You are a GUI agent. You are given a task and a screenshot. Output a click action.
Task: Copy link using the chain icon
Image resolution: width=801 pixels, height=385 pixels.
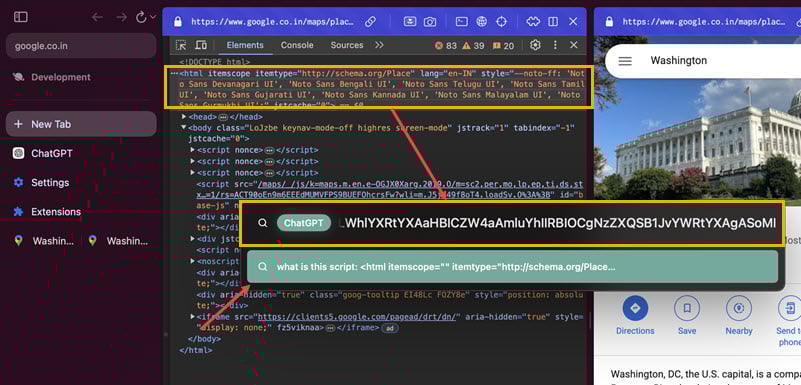click(370, 21)
